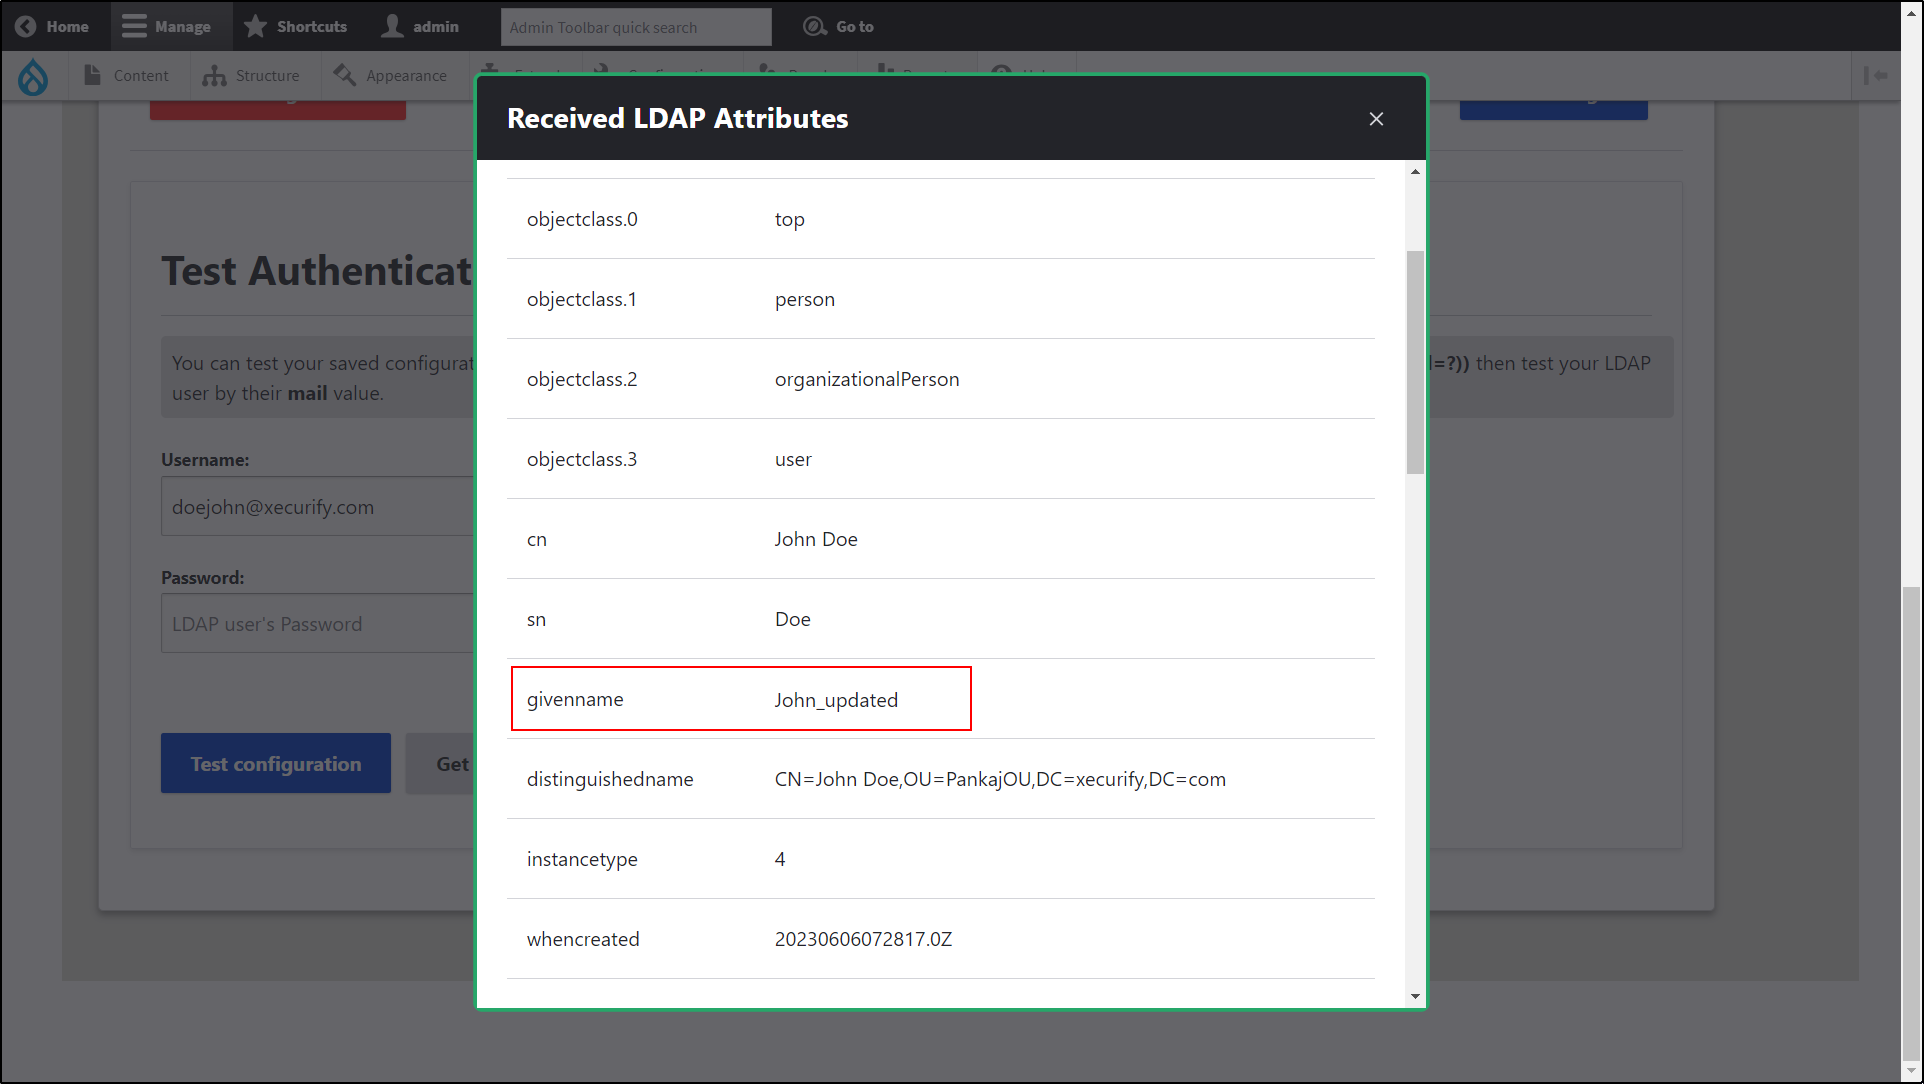Click the LDAP user's Password field
This screenshot has height=1084, width=1924.
point(316,624)
